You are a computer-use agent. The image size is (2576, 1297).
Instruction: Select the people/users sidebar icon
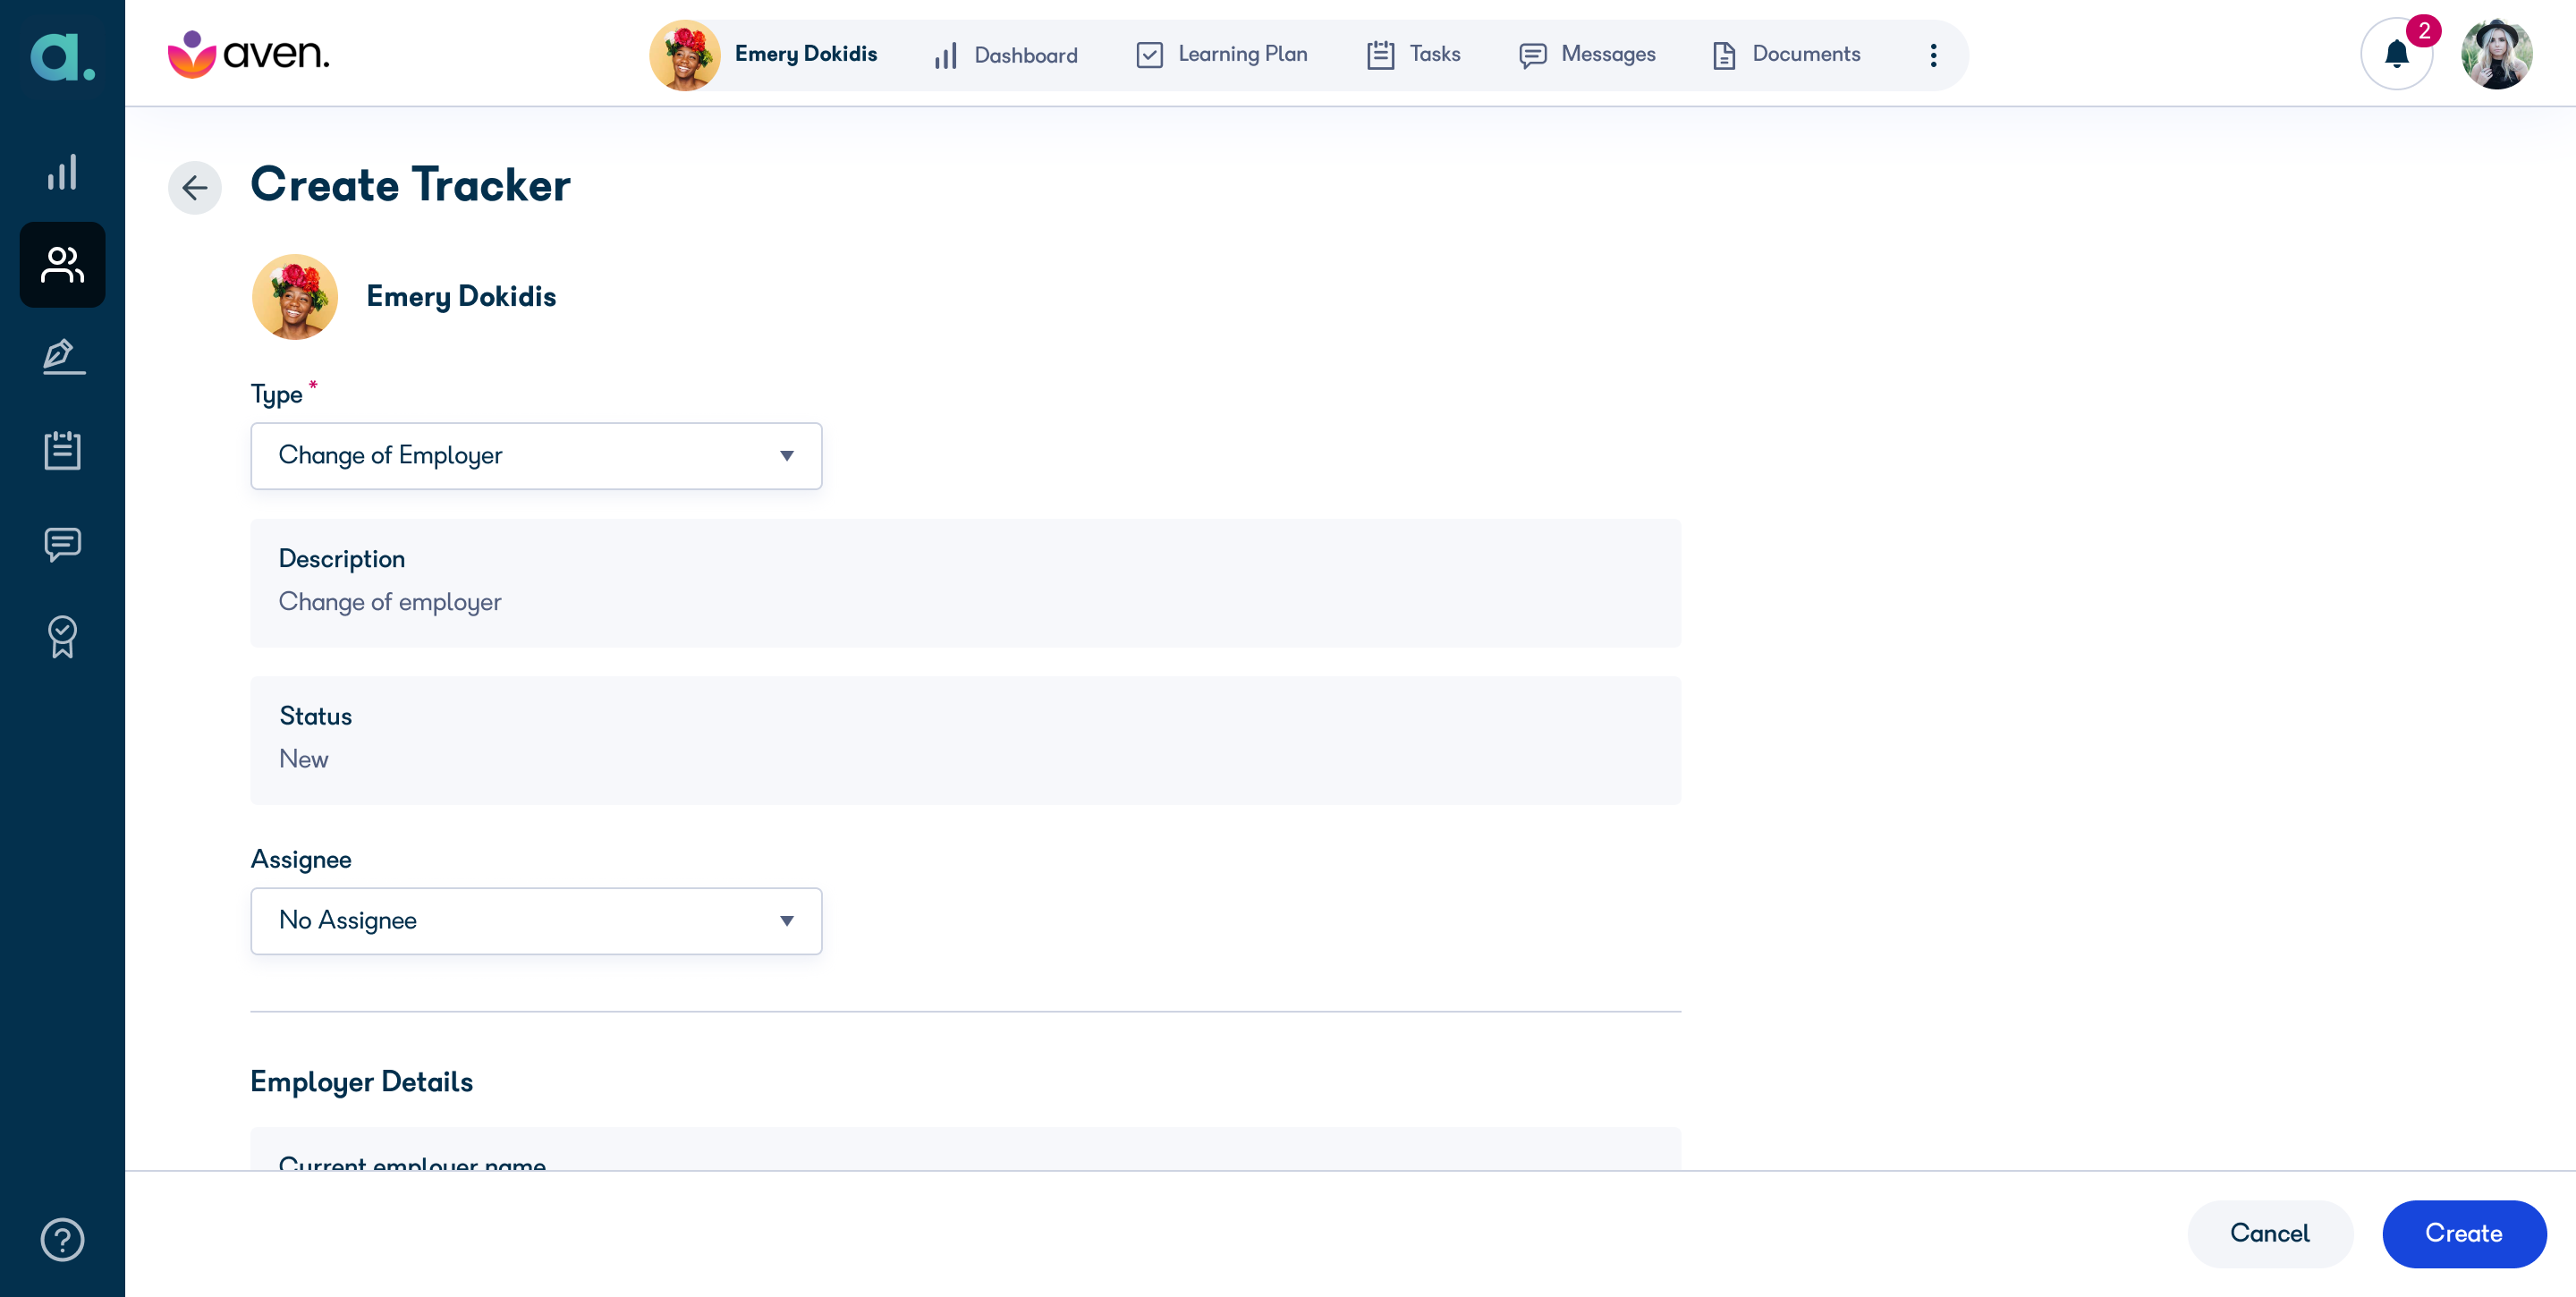pos(62,265)
